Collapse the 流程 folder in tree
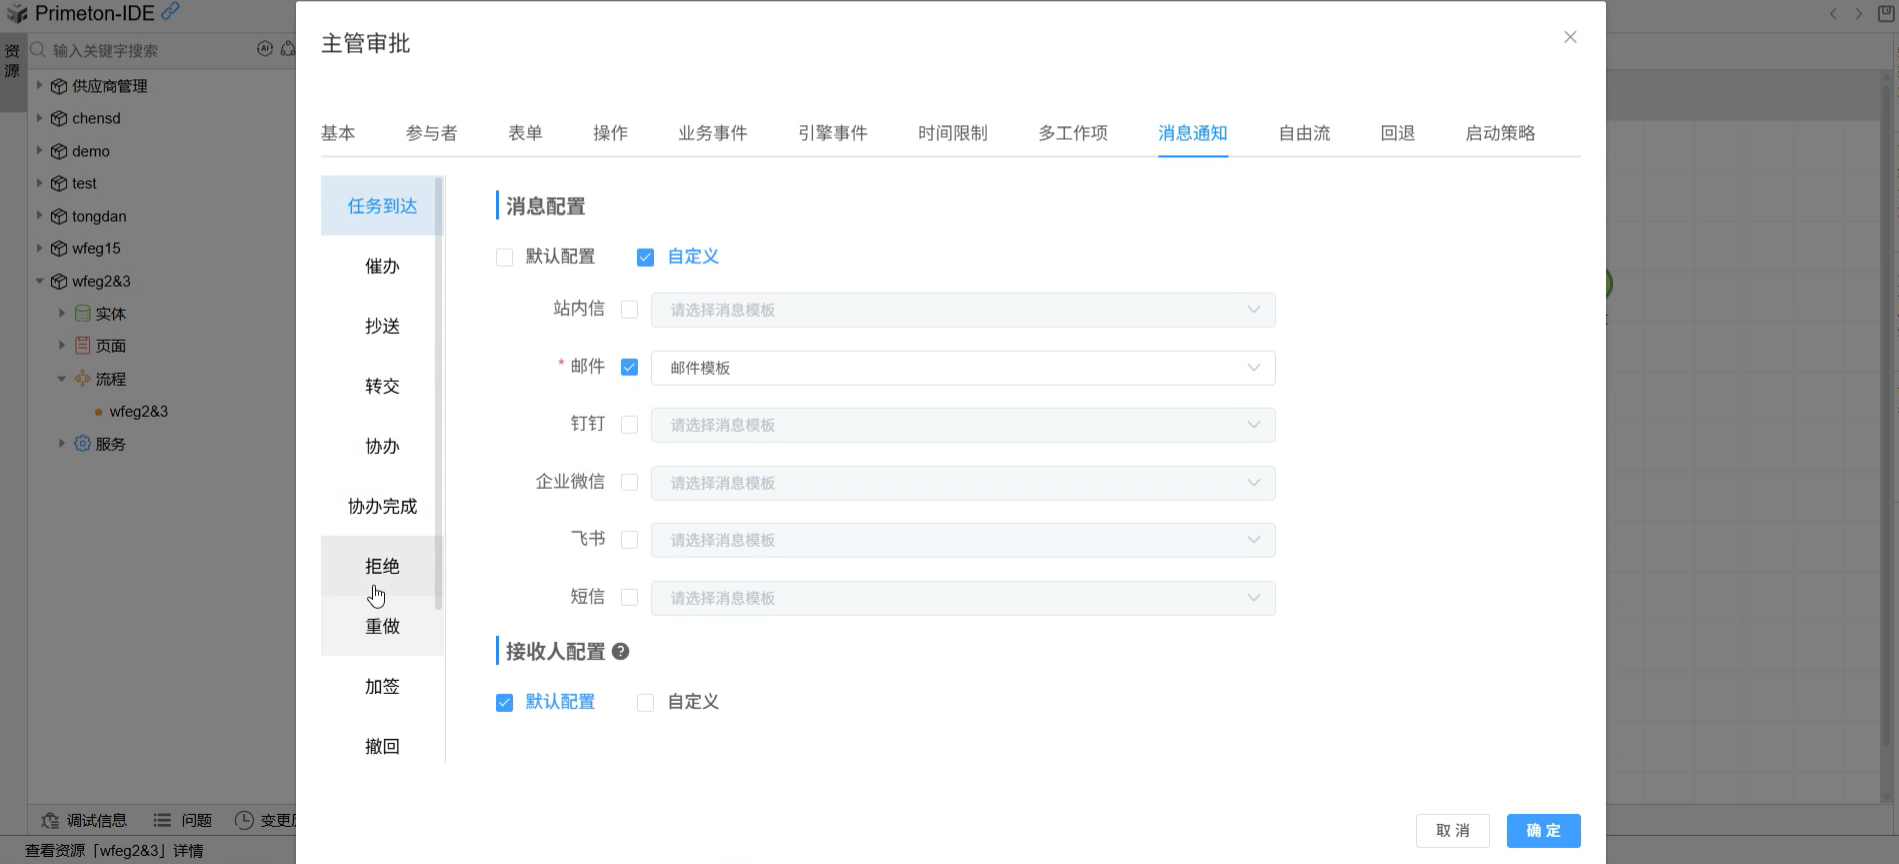The image size is (1899, 864). coord(62,379)
